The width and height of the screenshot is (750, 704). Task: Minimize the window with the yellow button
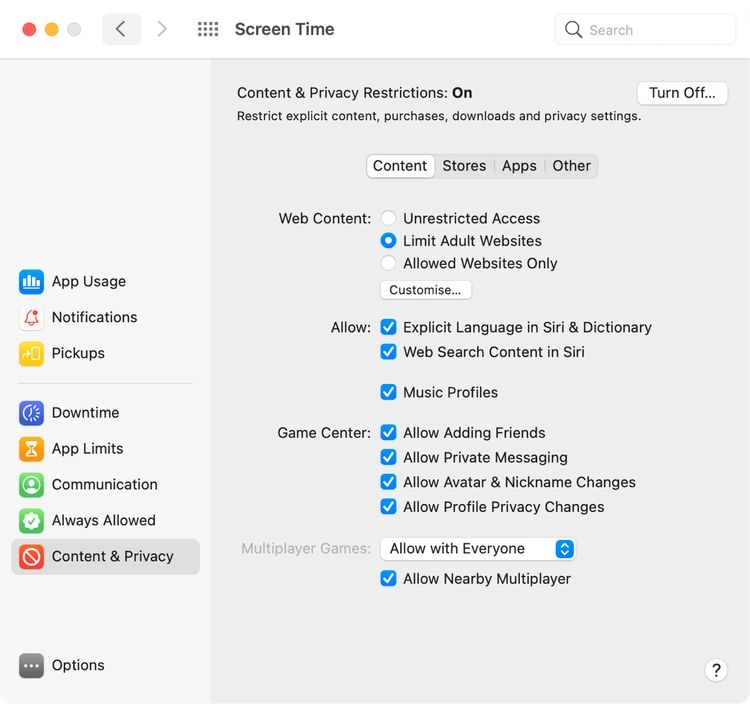pyautogui.click(x=52, y=30)
